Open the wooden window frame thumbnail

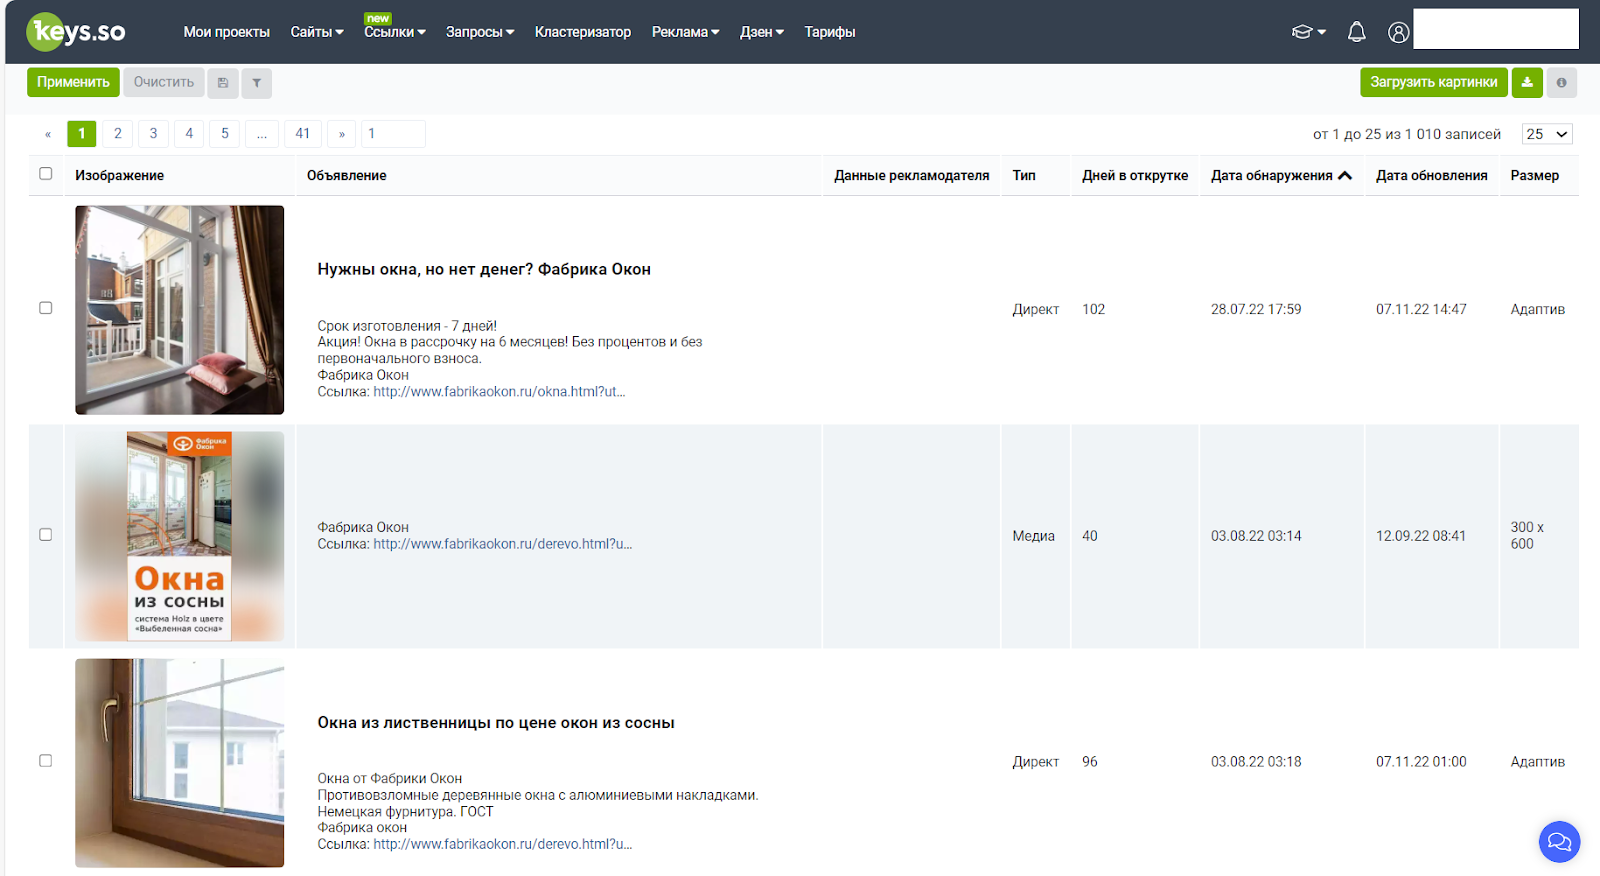coord(180,763)
